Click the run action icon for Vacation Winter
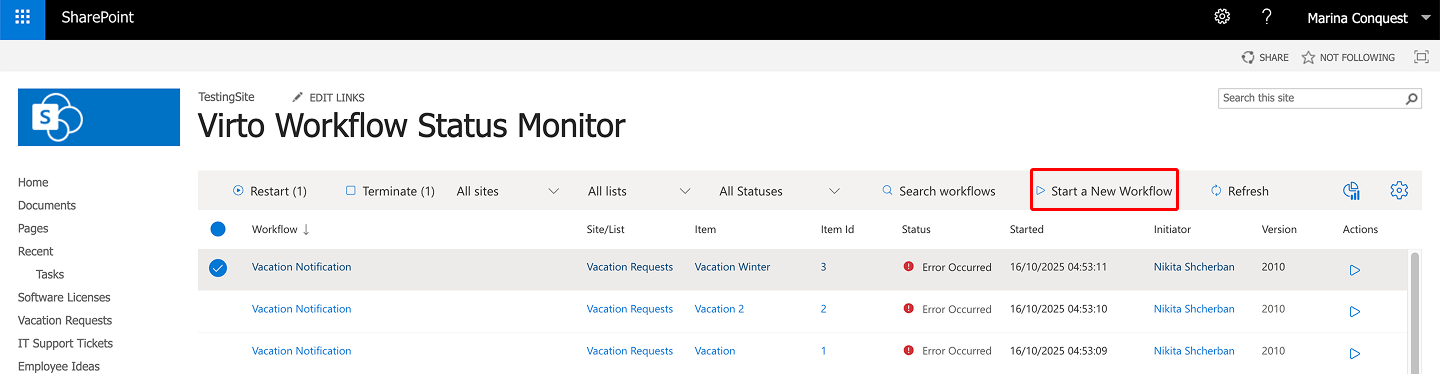 point(1355,270)
